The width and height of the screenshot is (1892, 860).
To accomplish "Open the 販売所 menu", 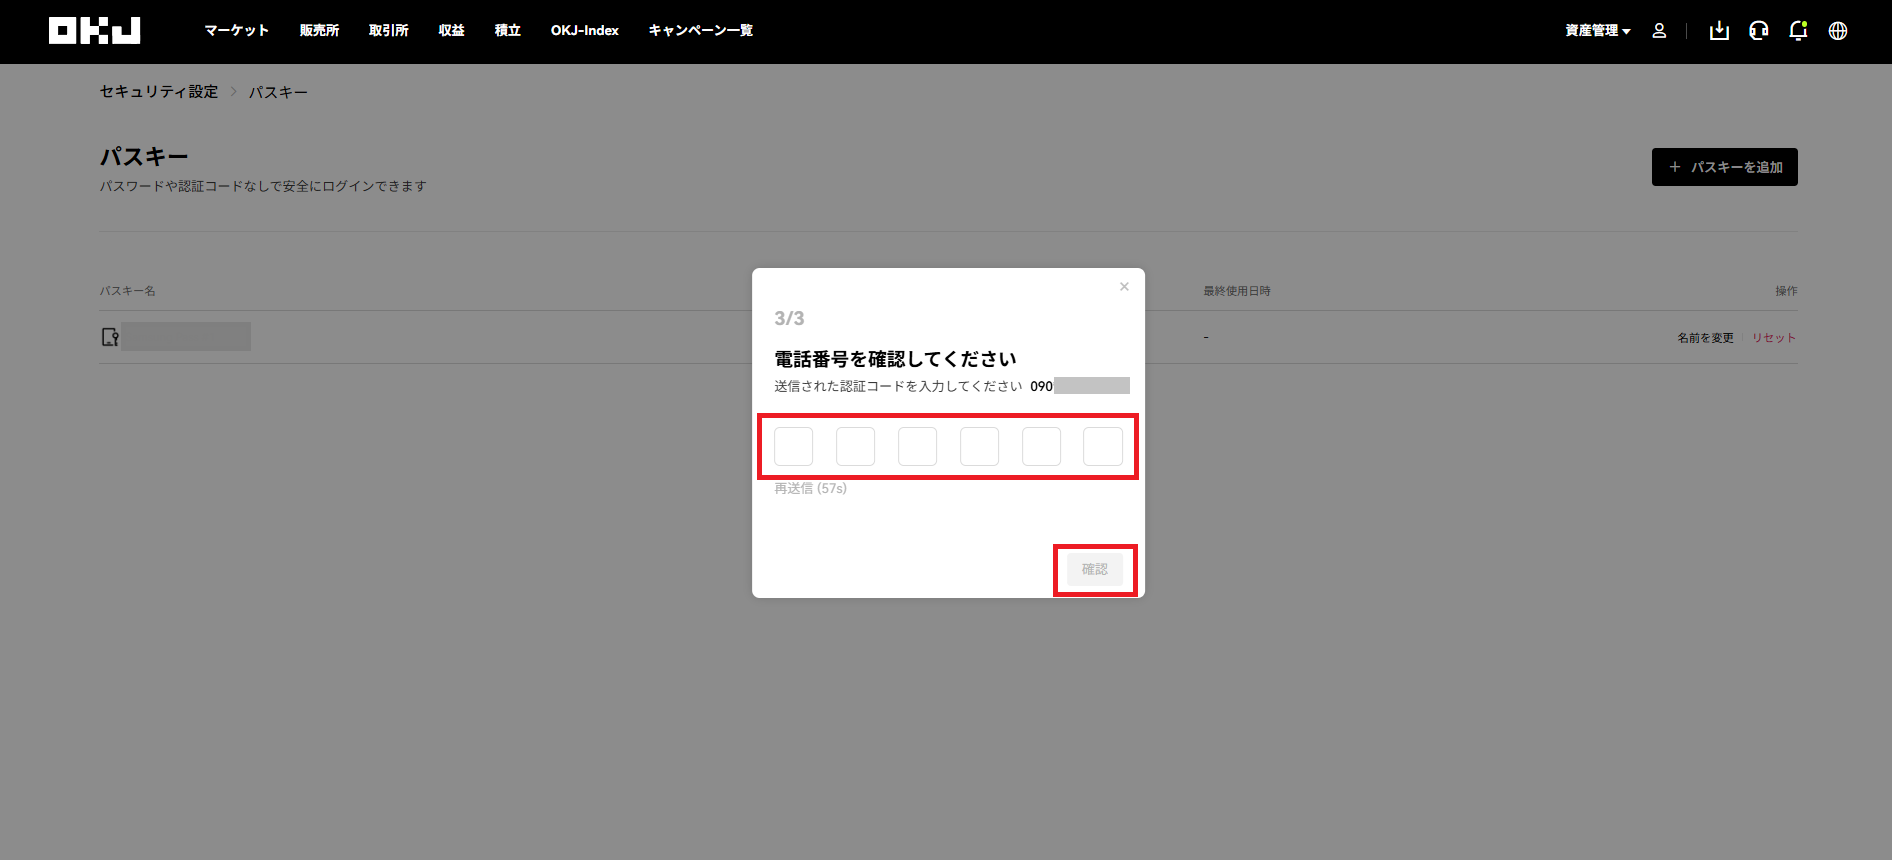I will 320,31.
